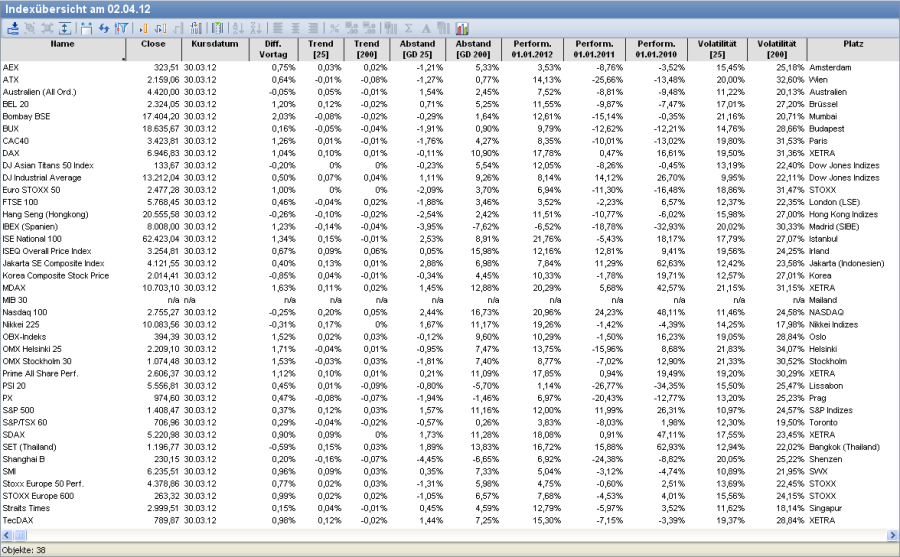This screenshot has width=900, height=557.
Task: Click the fit row height icon
Action: click(65, 28)
